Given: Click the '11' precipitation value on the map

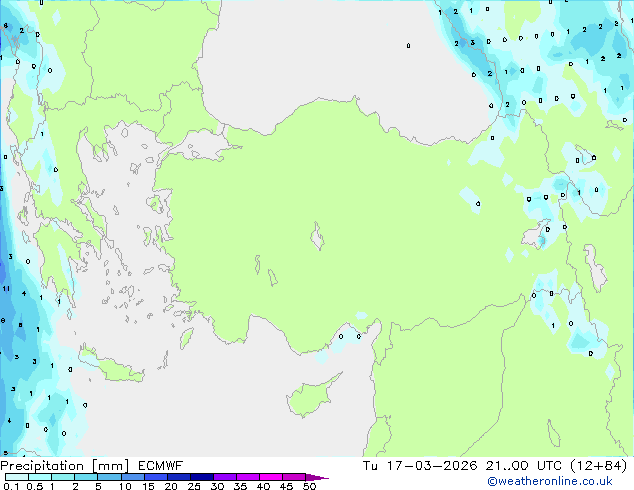Looking at the screenshot, I should (x=6, y=289).
